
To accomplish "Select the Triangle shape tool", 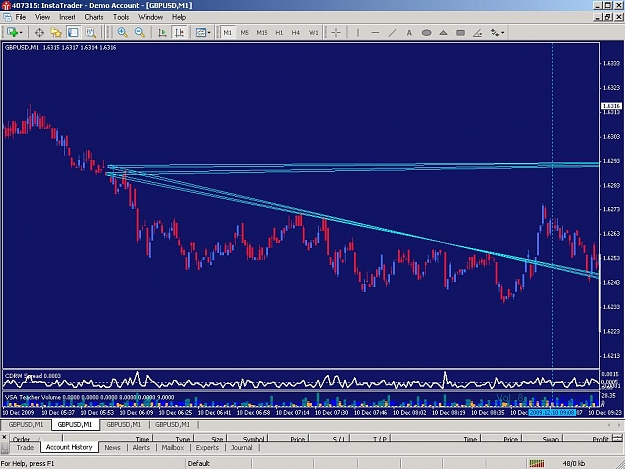I will (443, 33).
